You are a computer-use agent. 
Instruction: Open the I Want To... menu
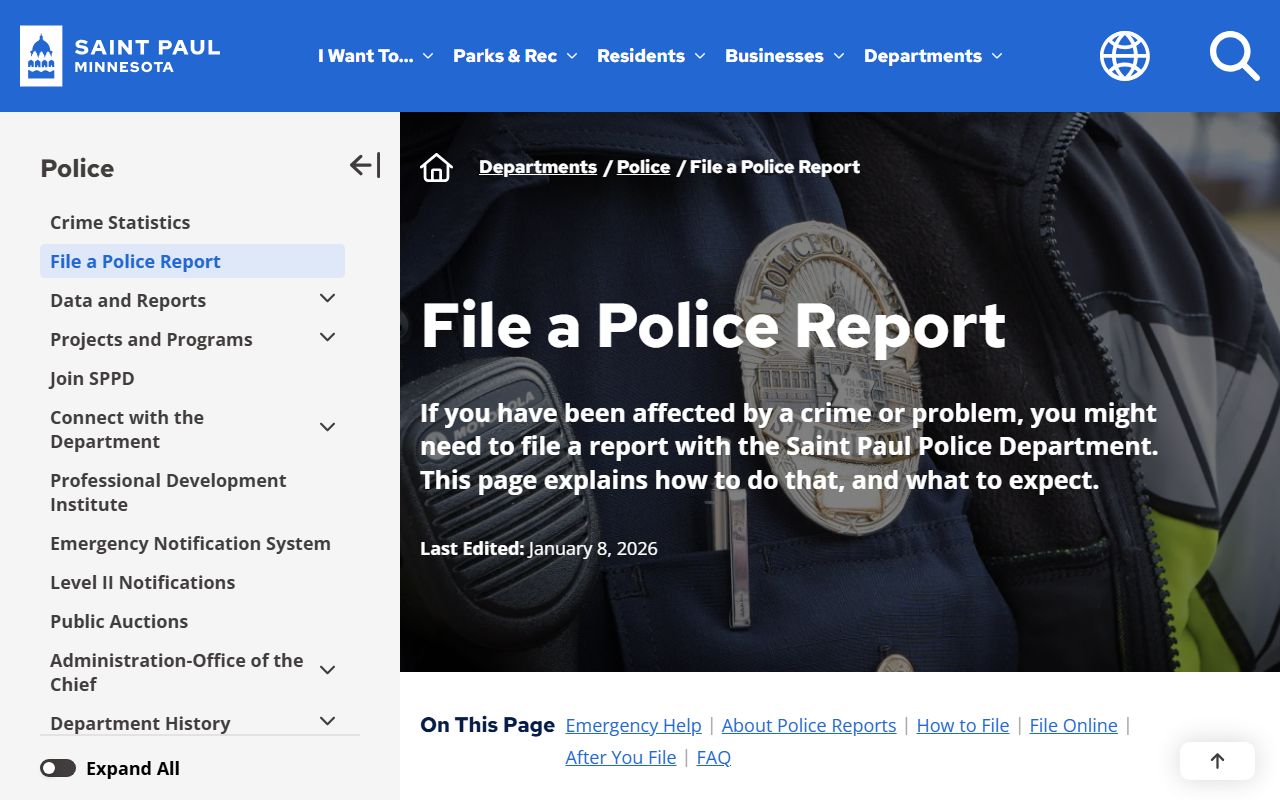tap(375, 56)
